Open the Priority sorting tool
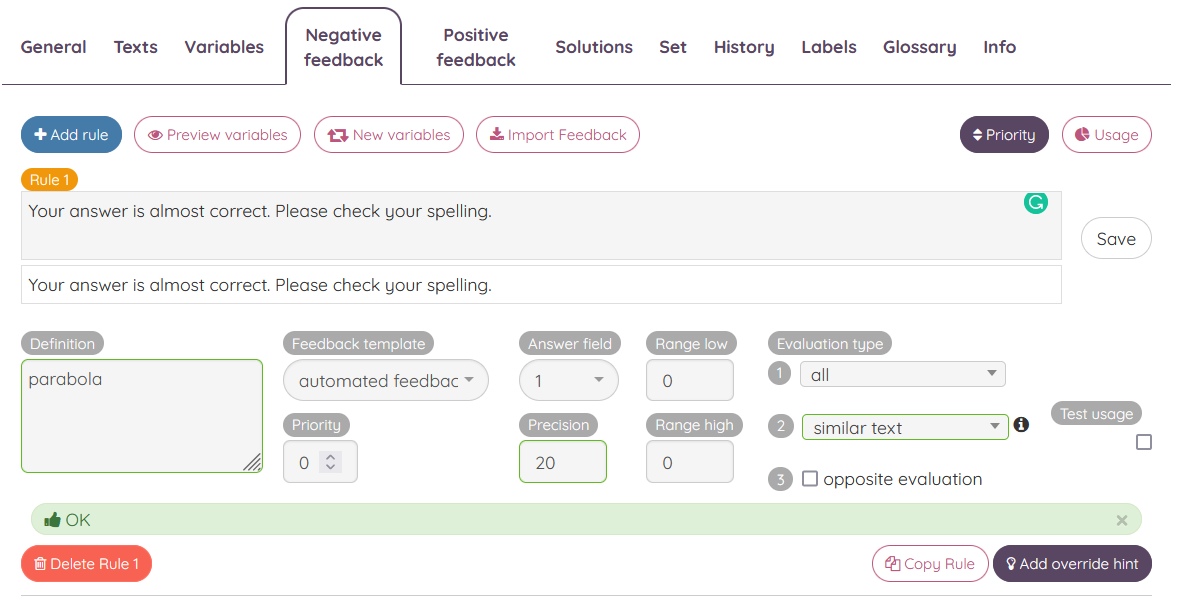The image size is (1177, 607). point(1004,134)
